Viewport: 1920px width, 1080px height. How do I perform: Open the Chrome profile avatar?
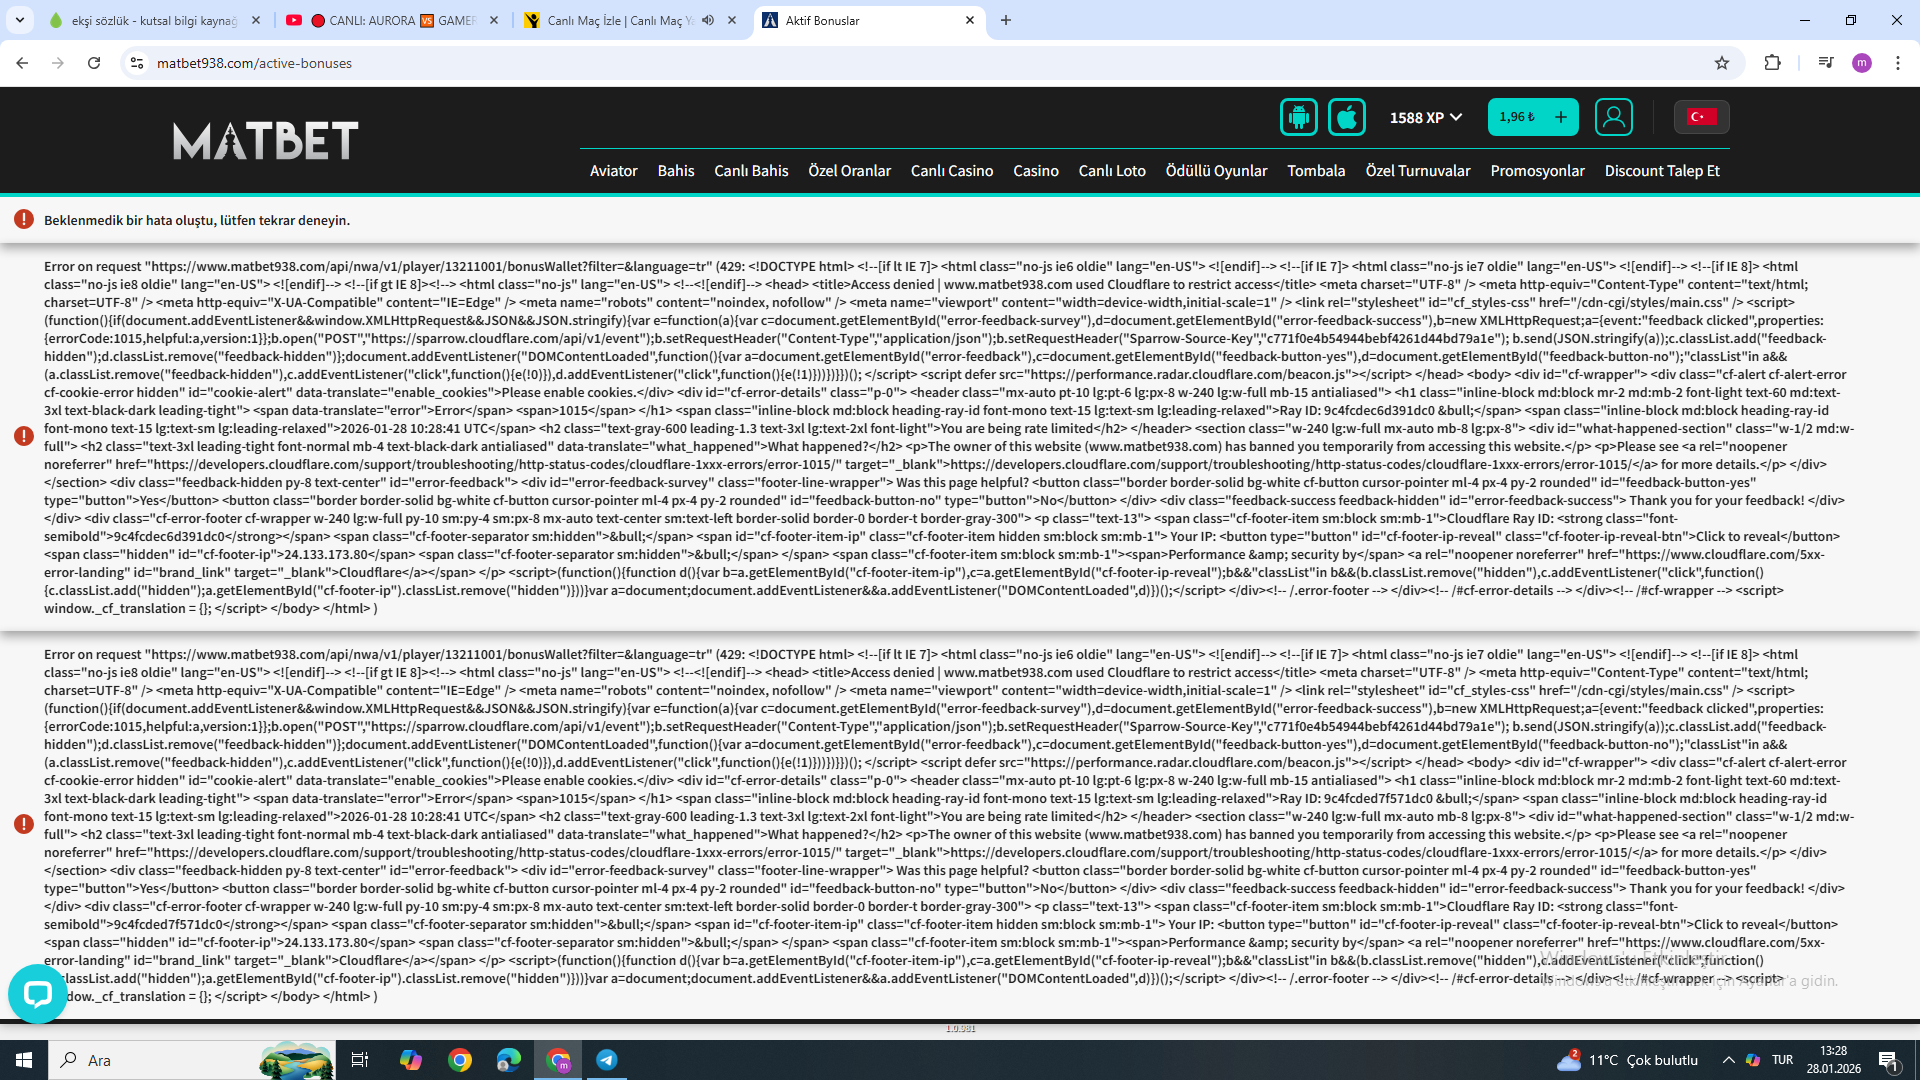[1862, 63]
